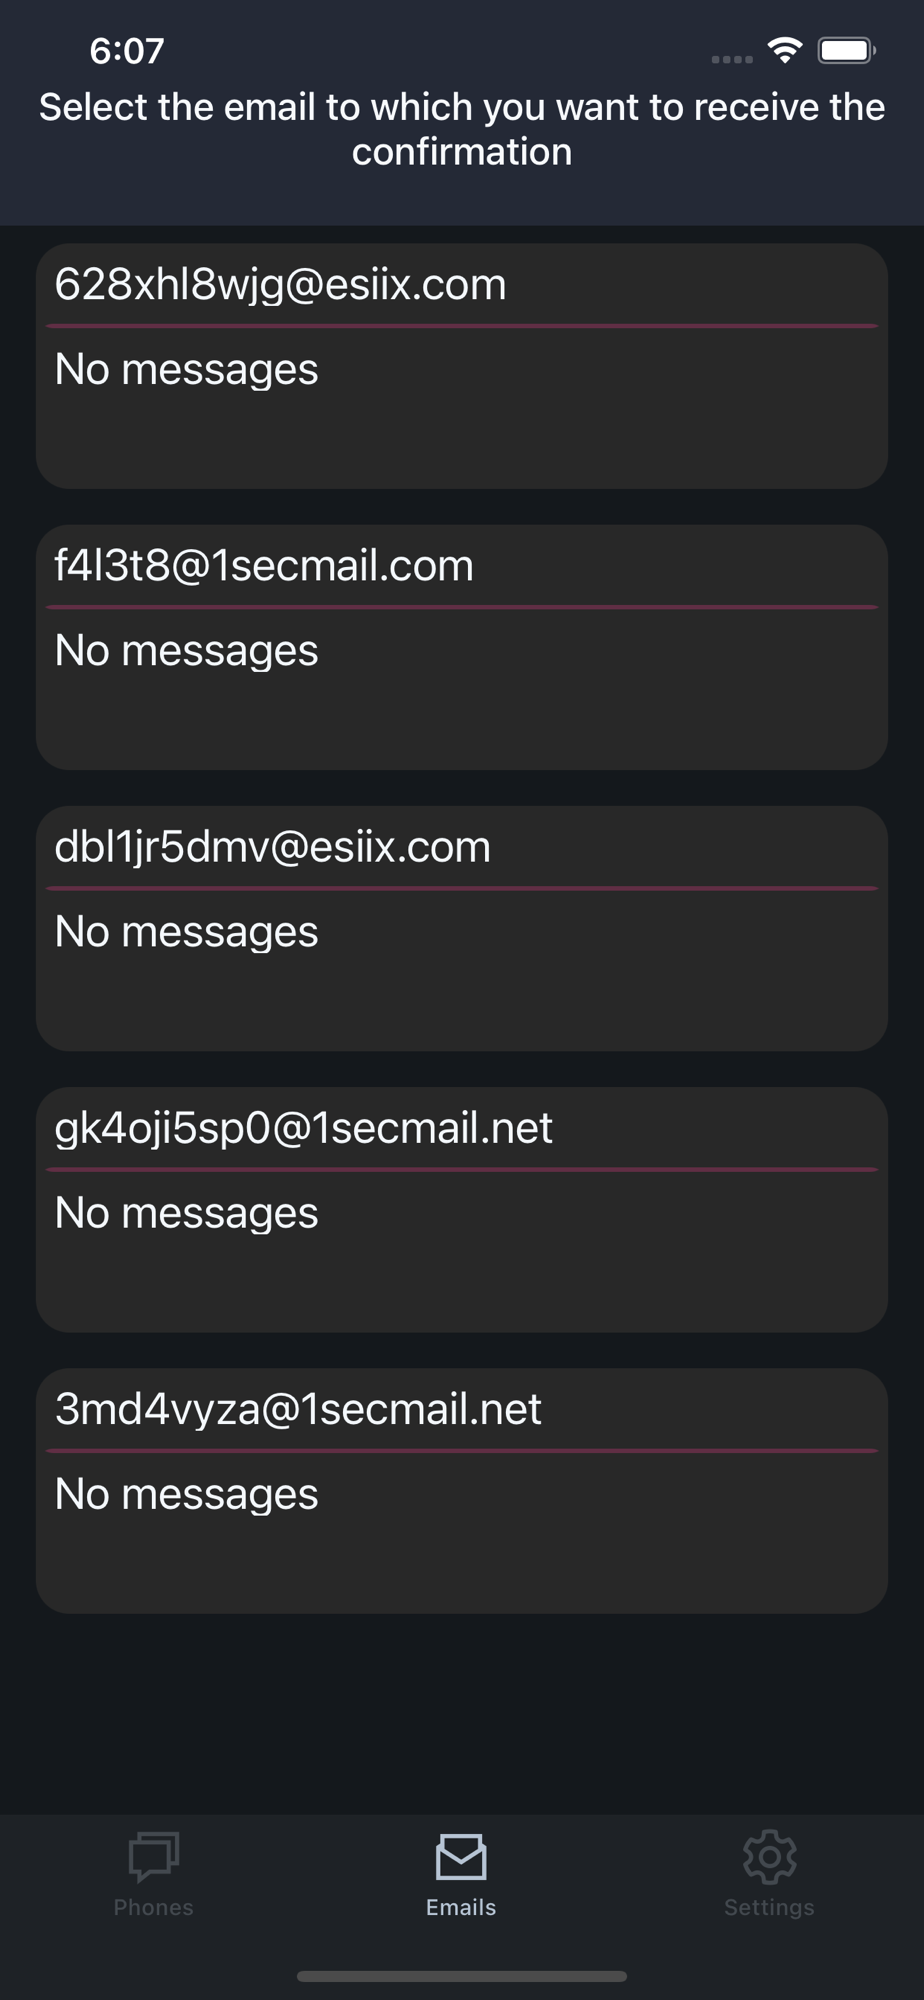924x2000 pixels.
Task: Choose email dbl1jr5dmv@esiix.com
Action: [x=273, y=847]
